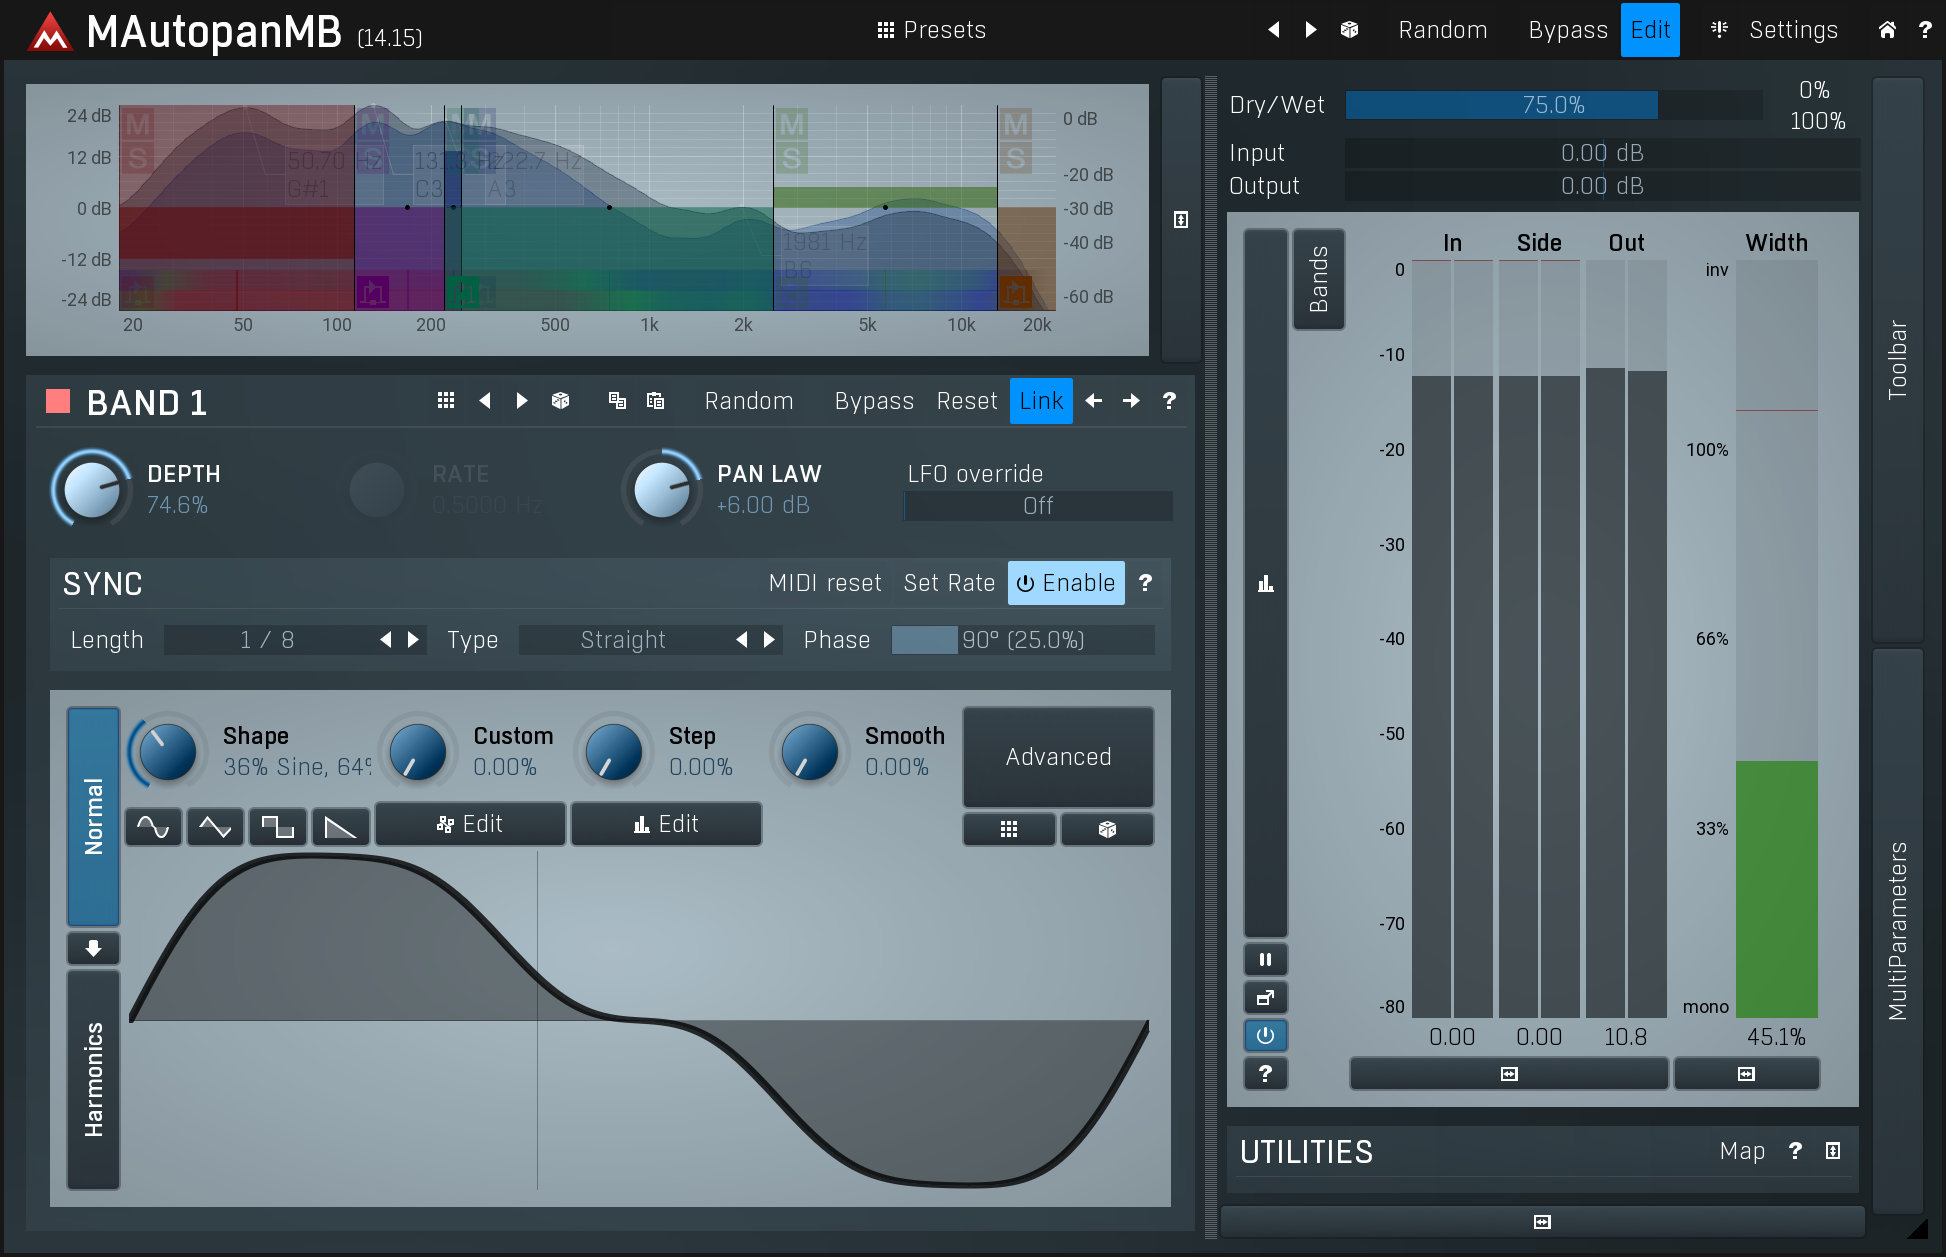
Task: Randomize Band 1 using the dice icon
Action: (560, 401)
